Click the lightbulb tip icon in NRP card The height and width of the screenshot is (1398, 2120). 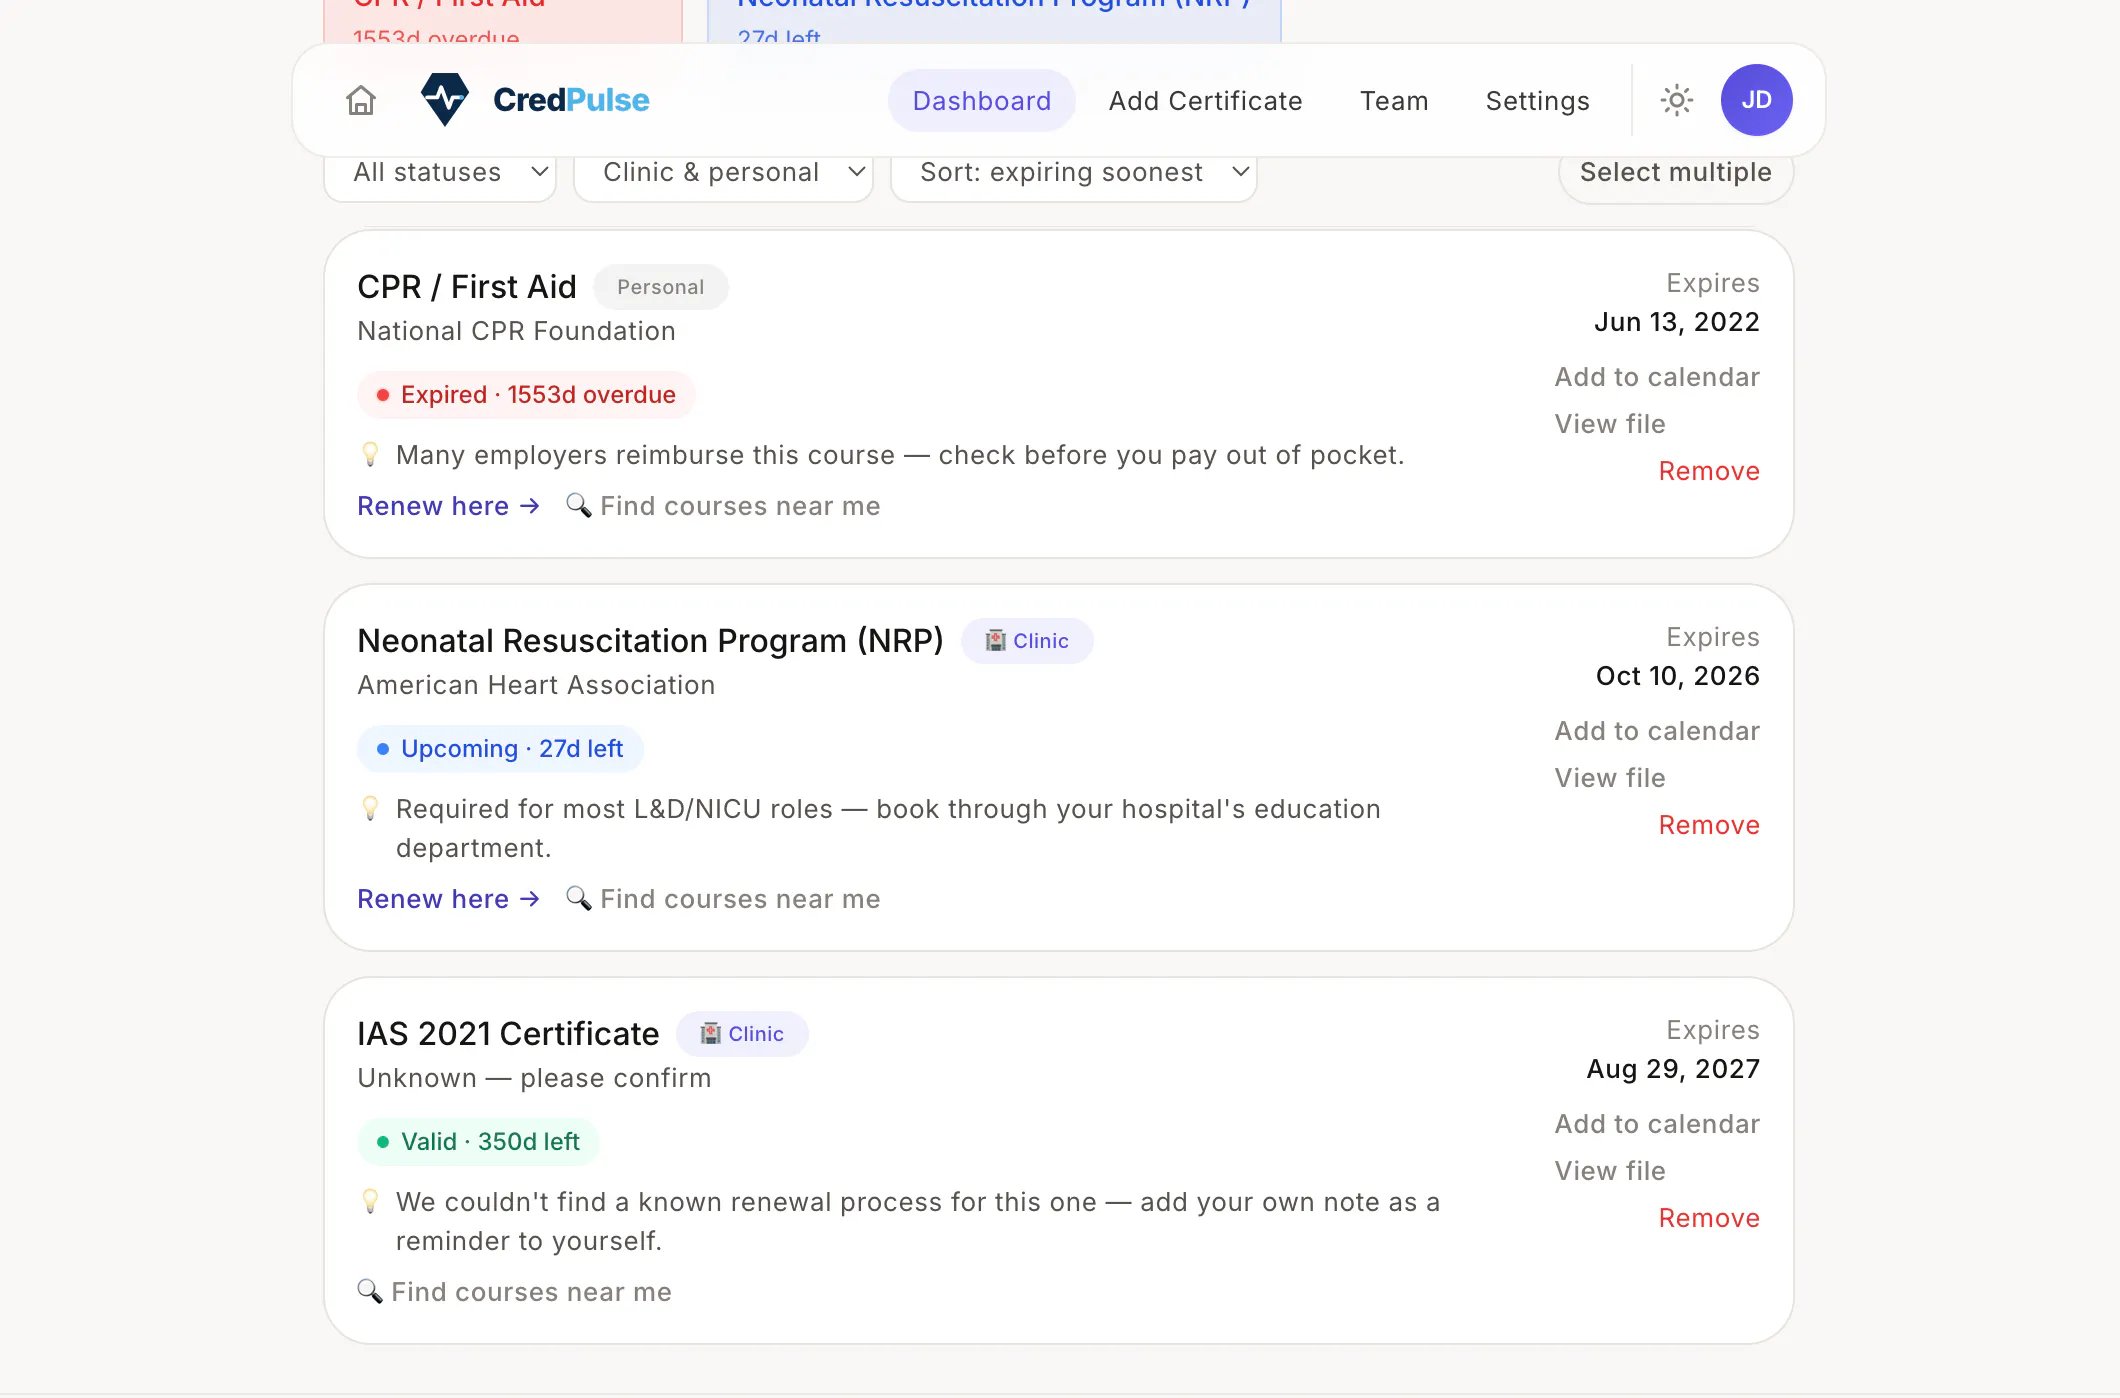click(x=370, y=809)
